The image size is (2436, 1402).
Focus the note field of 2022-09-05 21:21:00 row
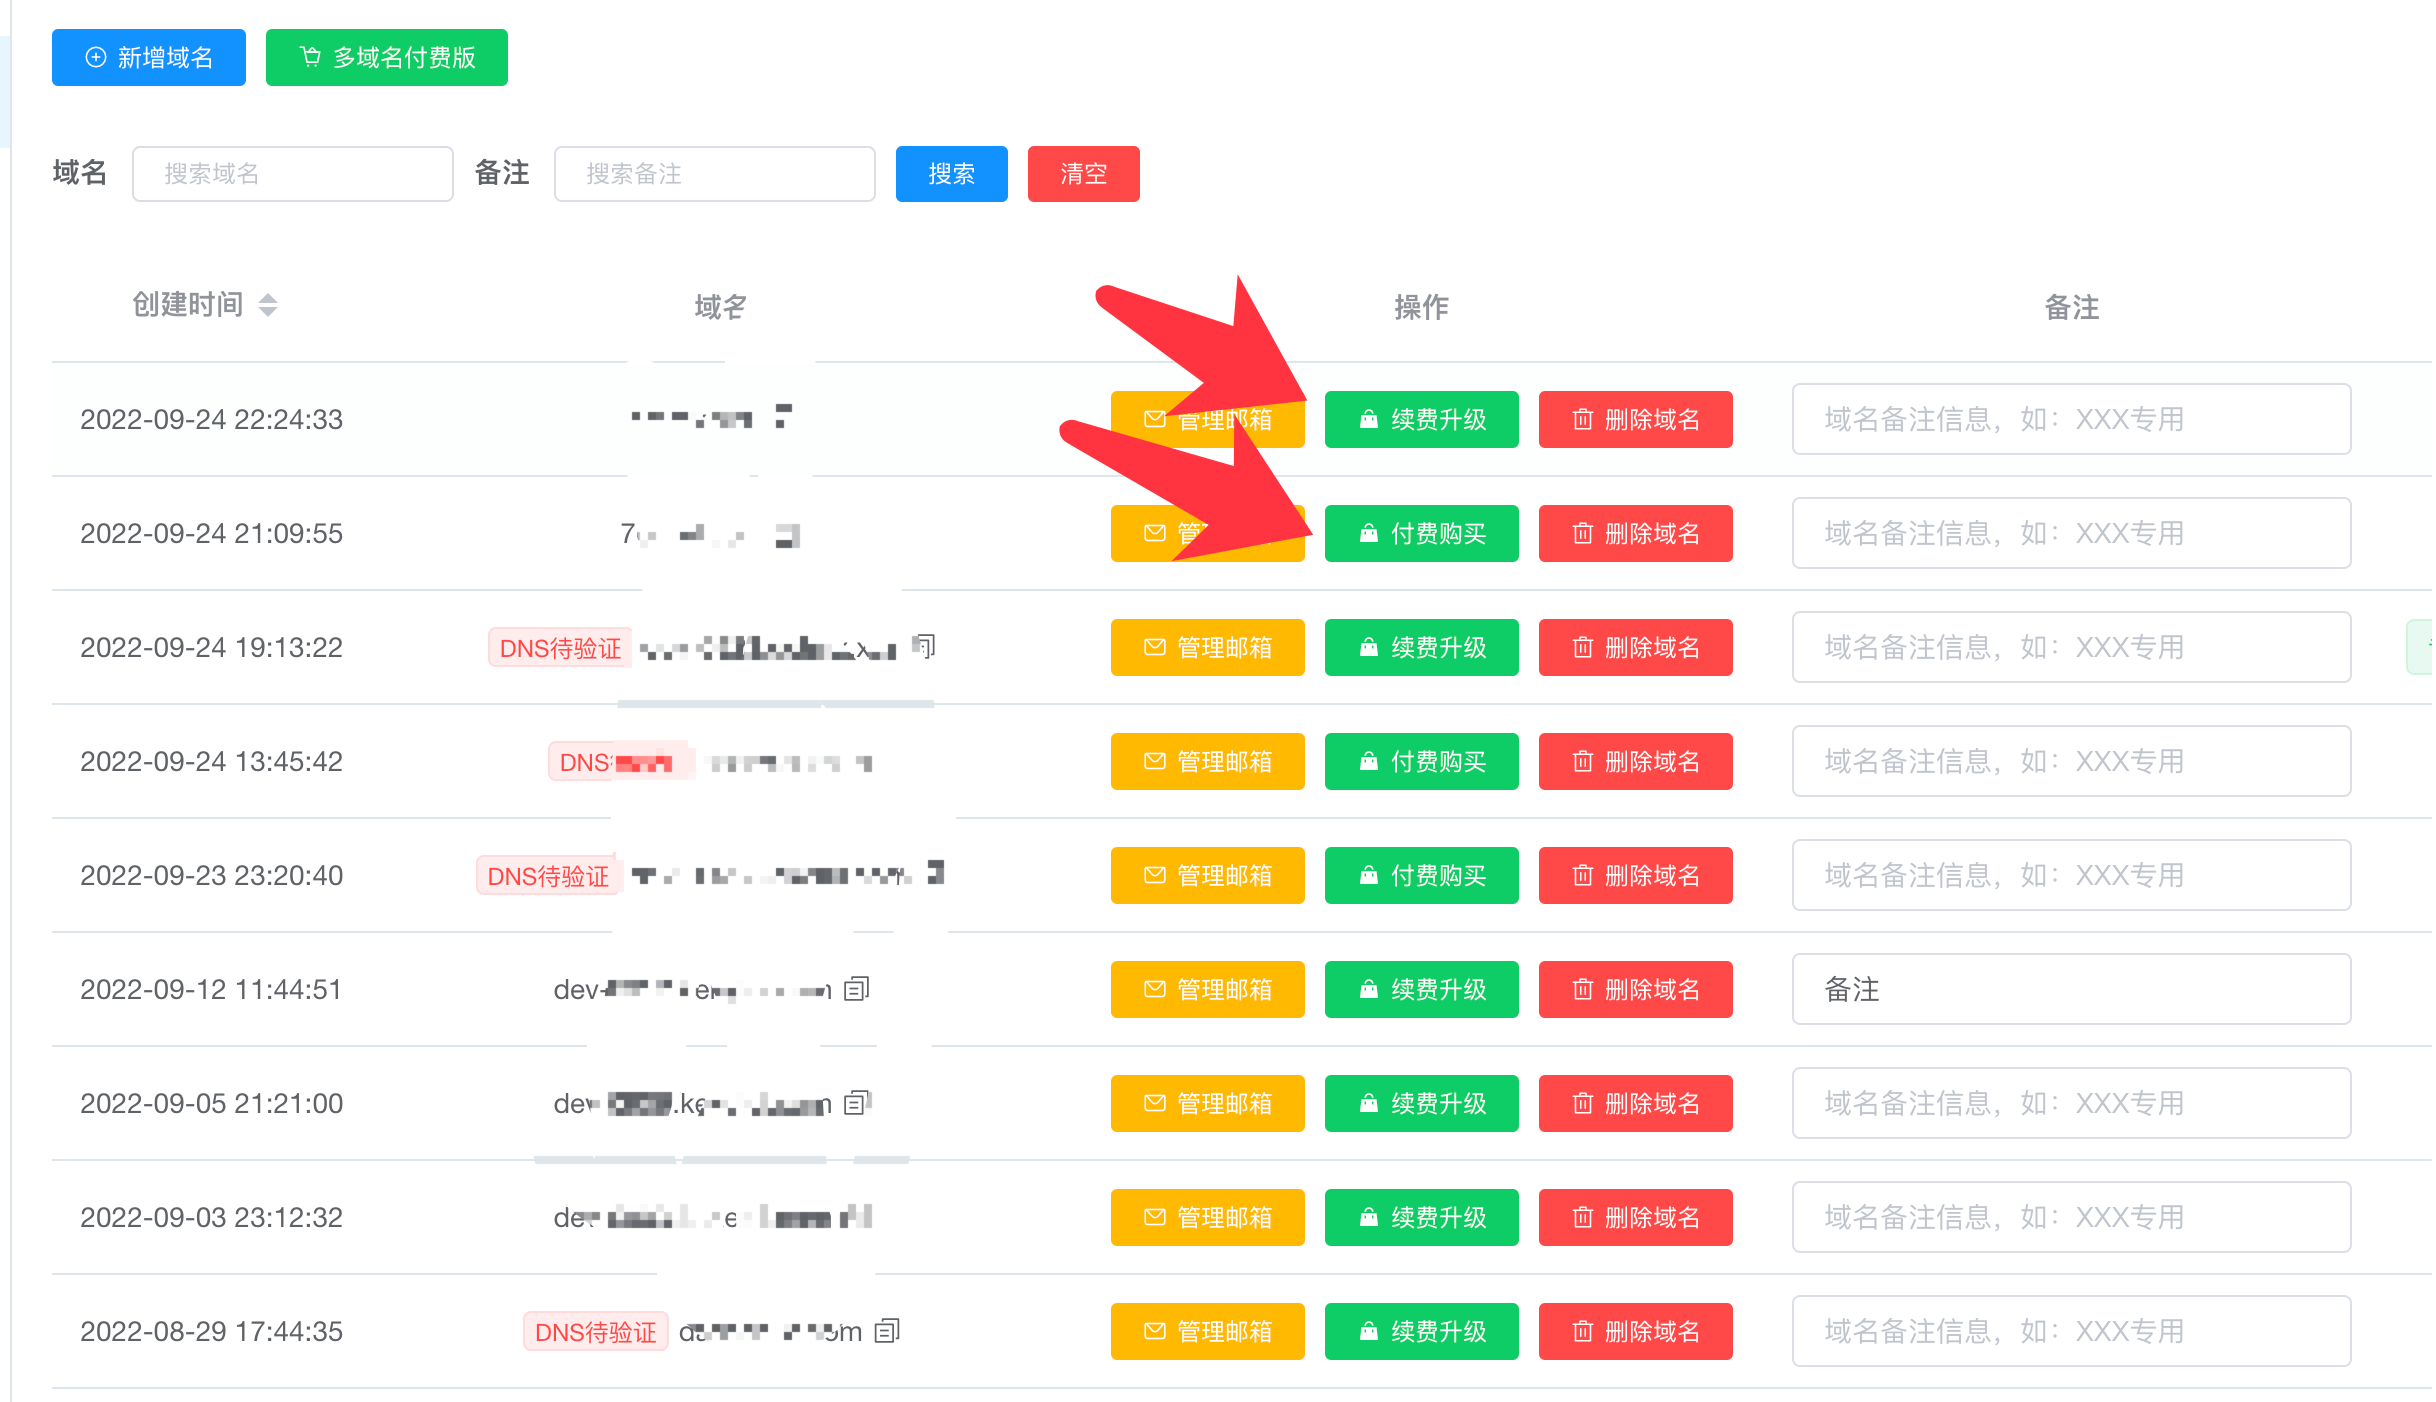(2072, 1103)
